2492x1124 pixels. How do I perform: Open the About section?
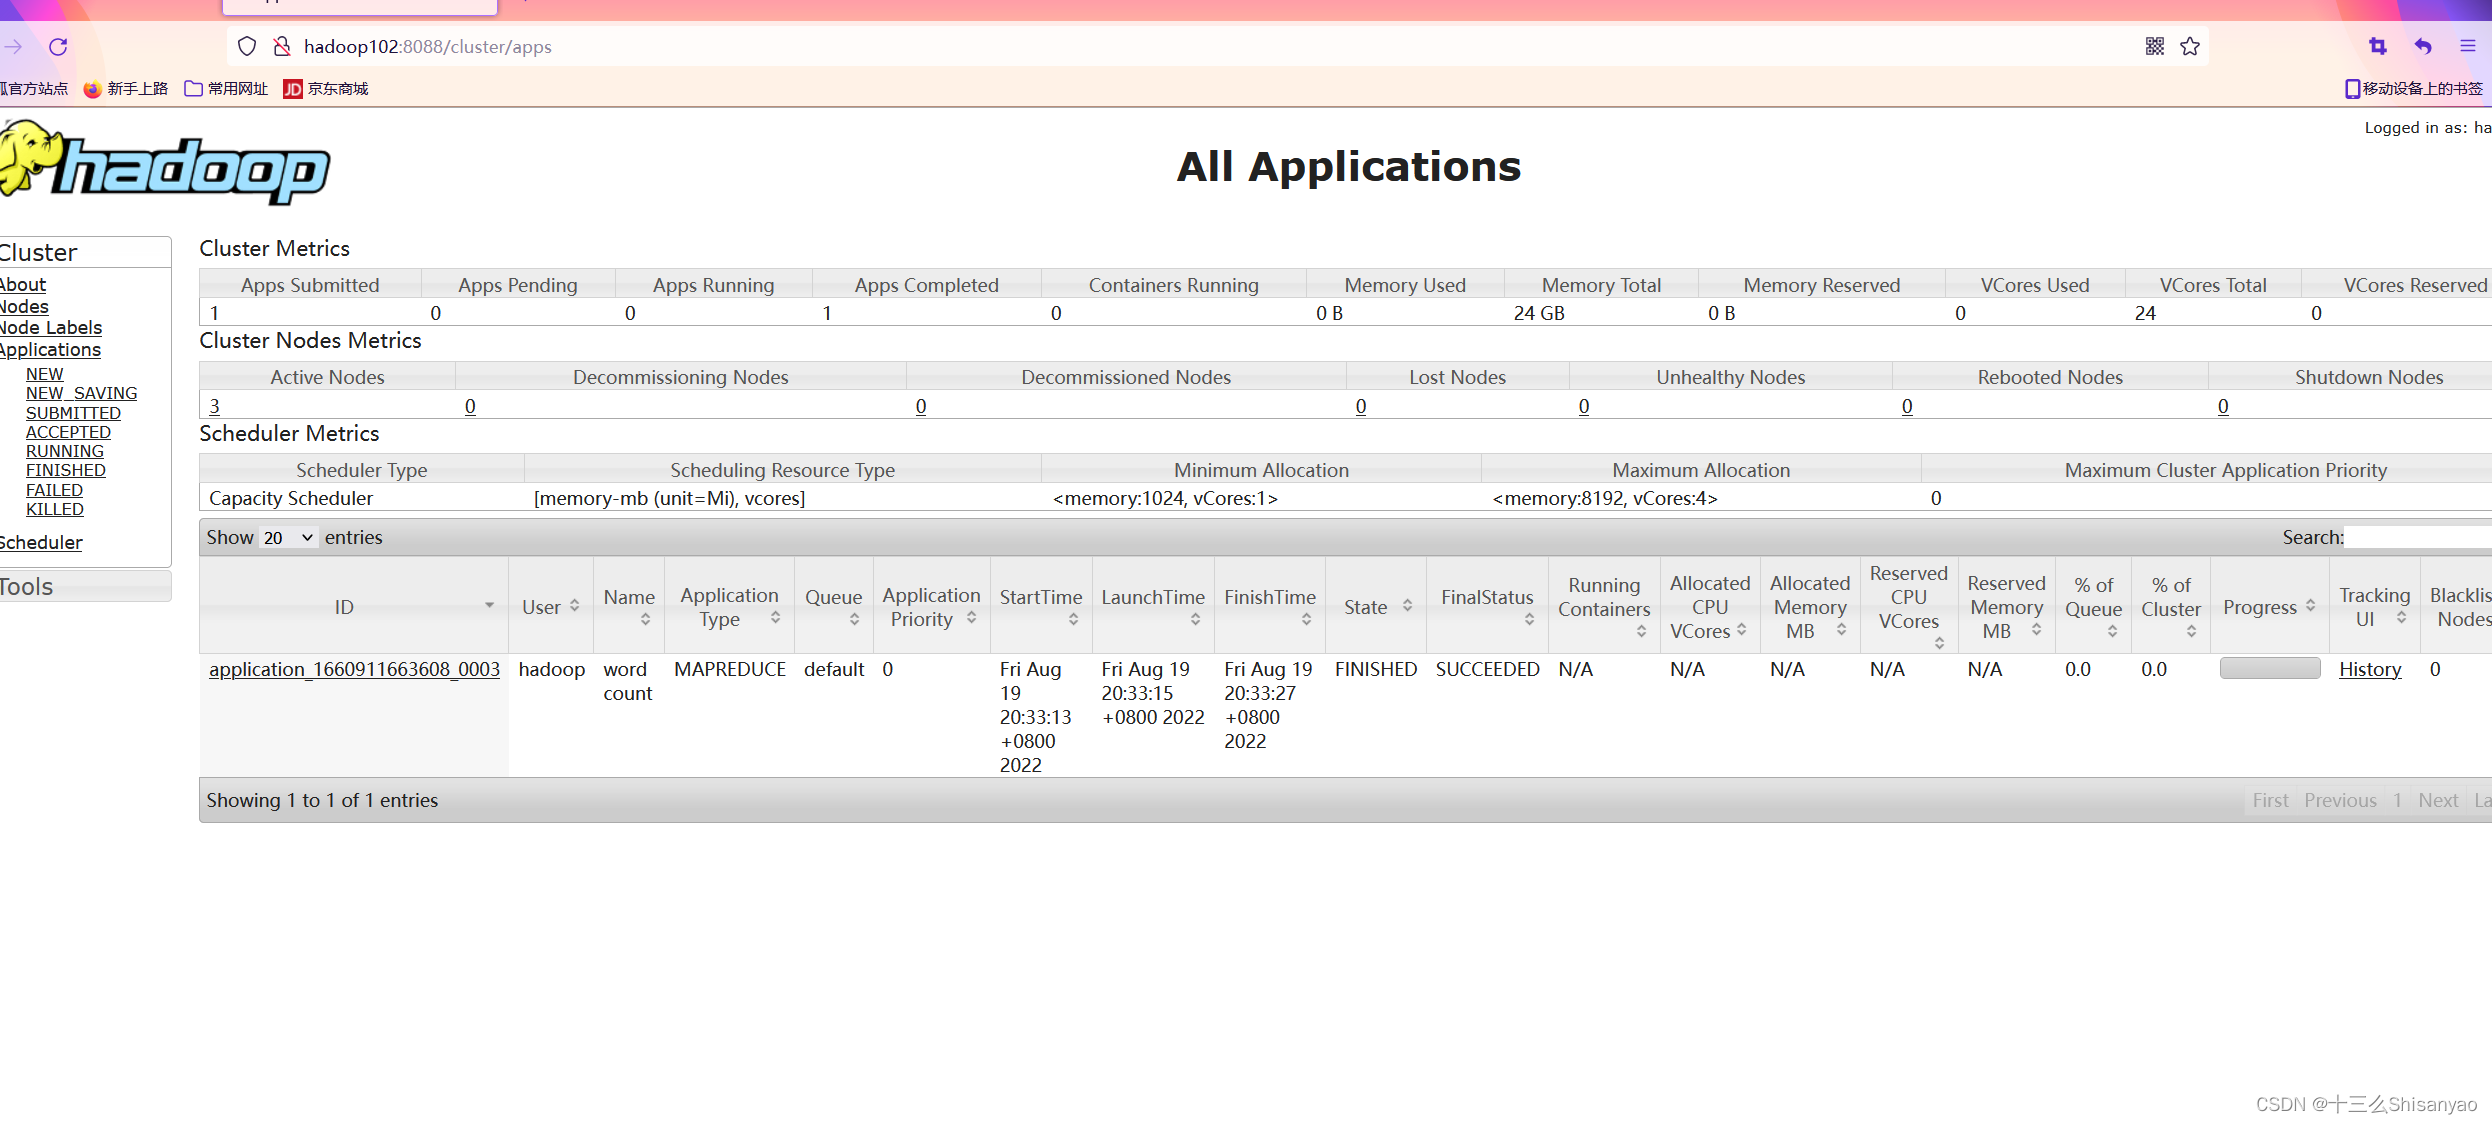(24, 283)
